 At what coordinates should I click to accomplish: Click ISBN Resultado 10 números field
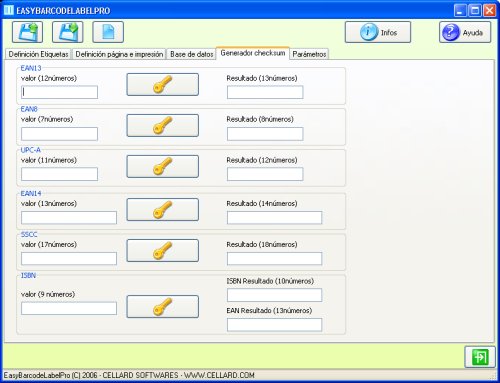point(274,295)
